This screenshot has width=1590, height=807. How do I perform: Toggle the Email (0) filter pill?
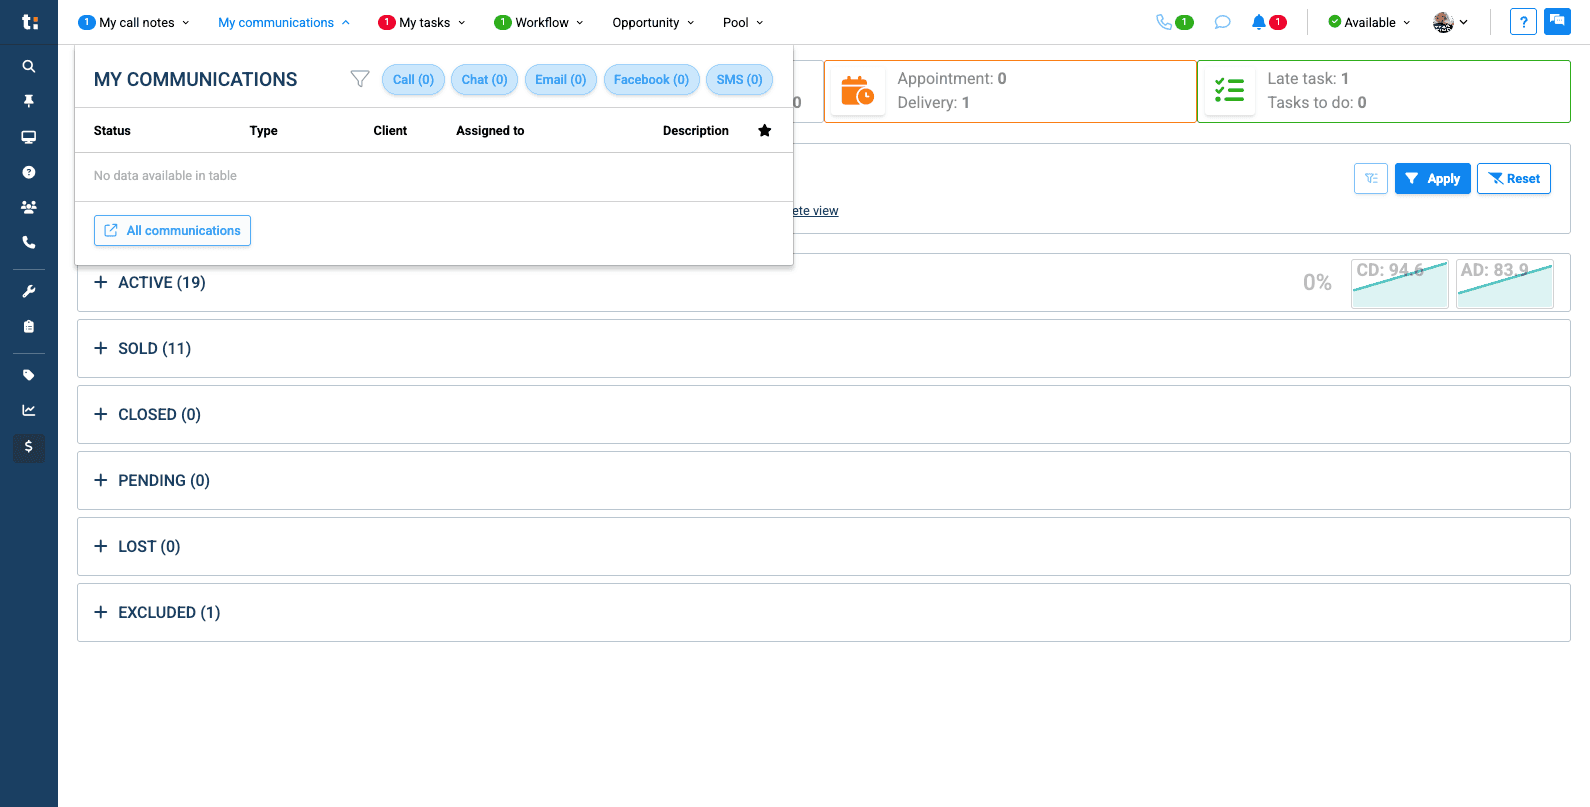pos(561,80)
